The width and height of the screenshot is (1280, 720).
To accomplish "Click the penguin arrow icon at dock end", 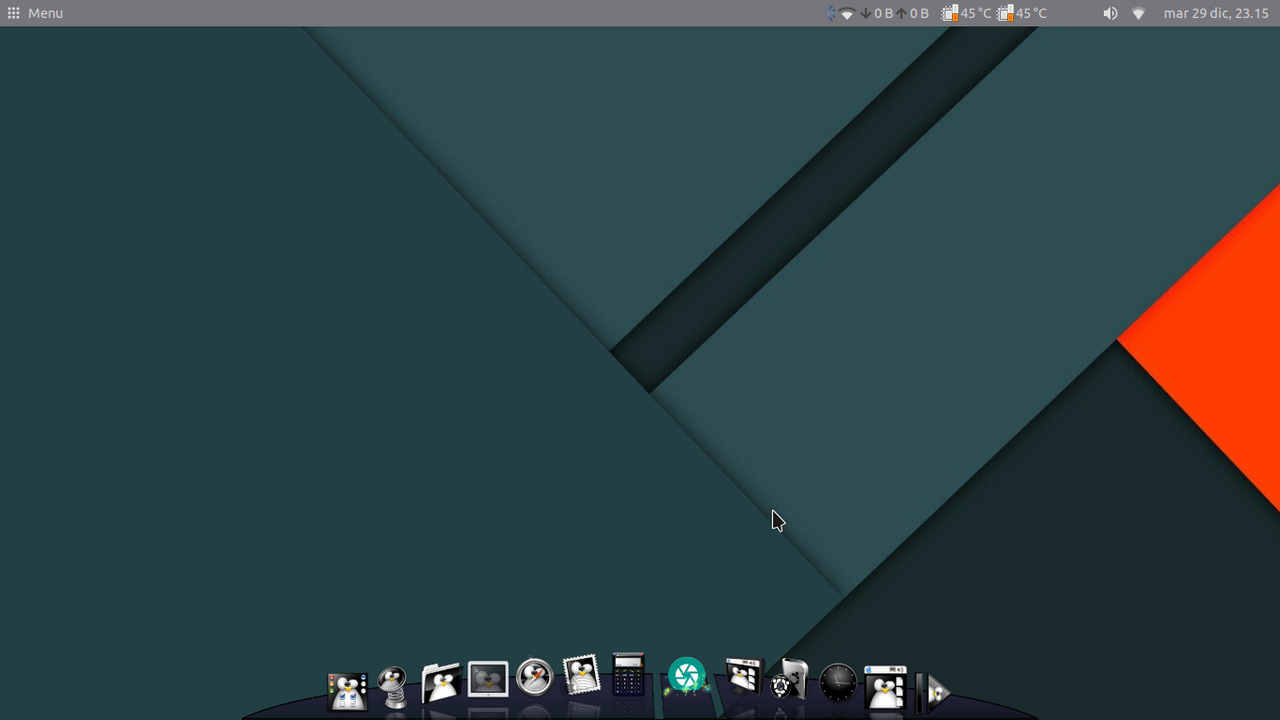I will (934, 691).
